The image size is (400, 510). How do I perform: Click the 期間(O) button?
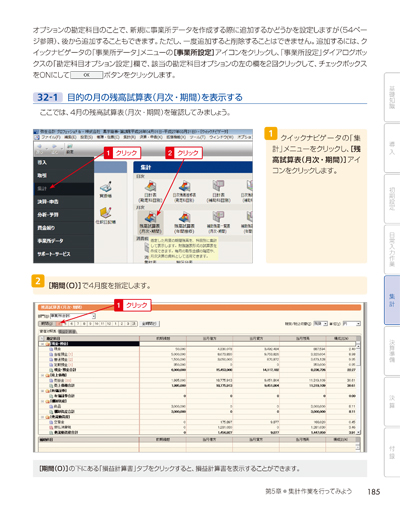pos(47,324)
